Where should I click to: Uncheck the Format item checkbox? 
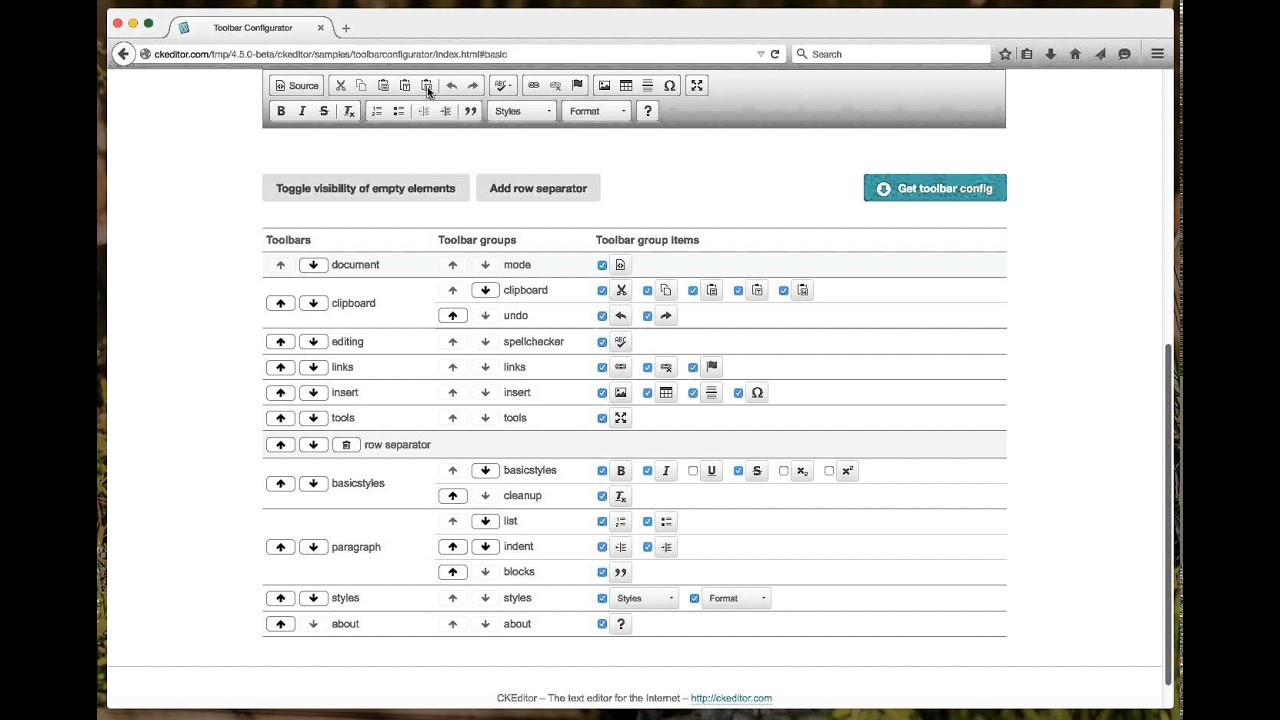point(694,599)
